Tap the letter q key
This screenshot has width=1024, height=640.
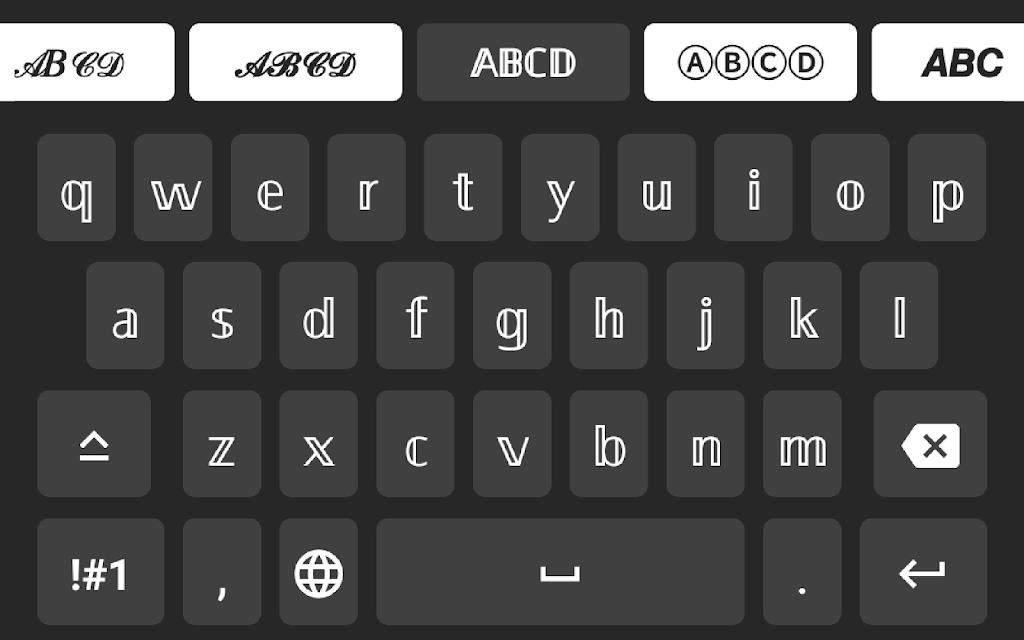(x=76, y=187)
